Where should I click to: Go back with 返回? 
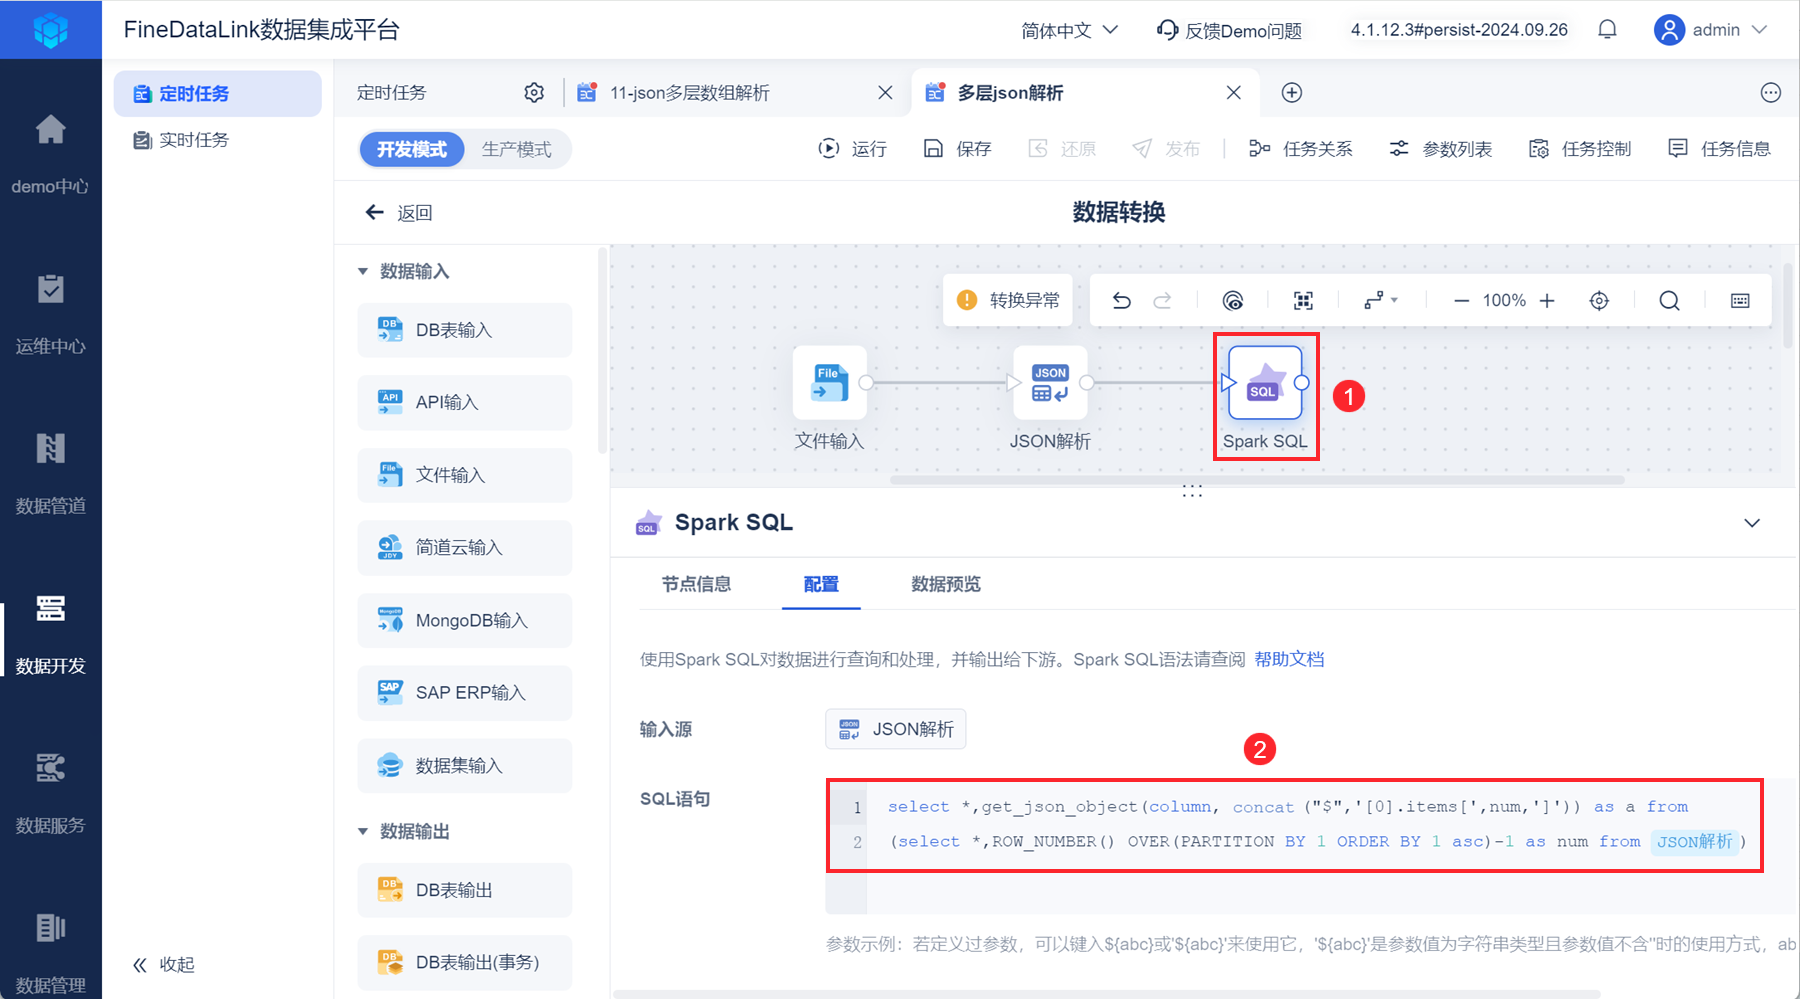pyautogui.click(x=399, y=213)
